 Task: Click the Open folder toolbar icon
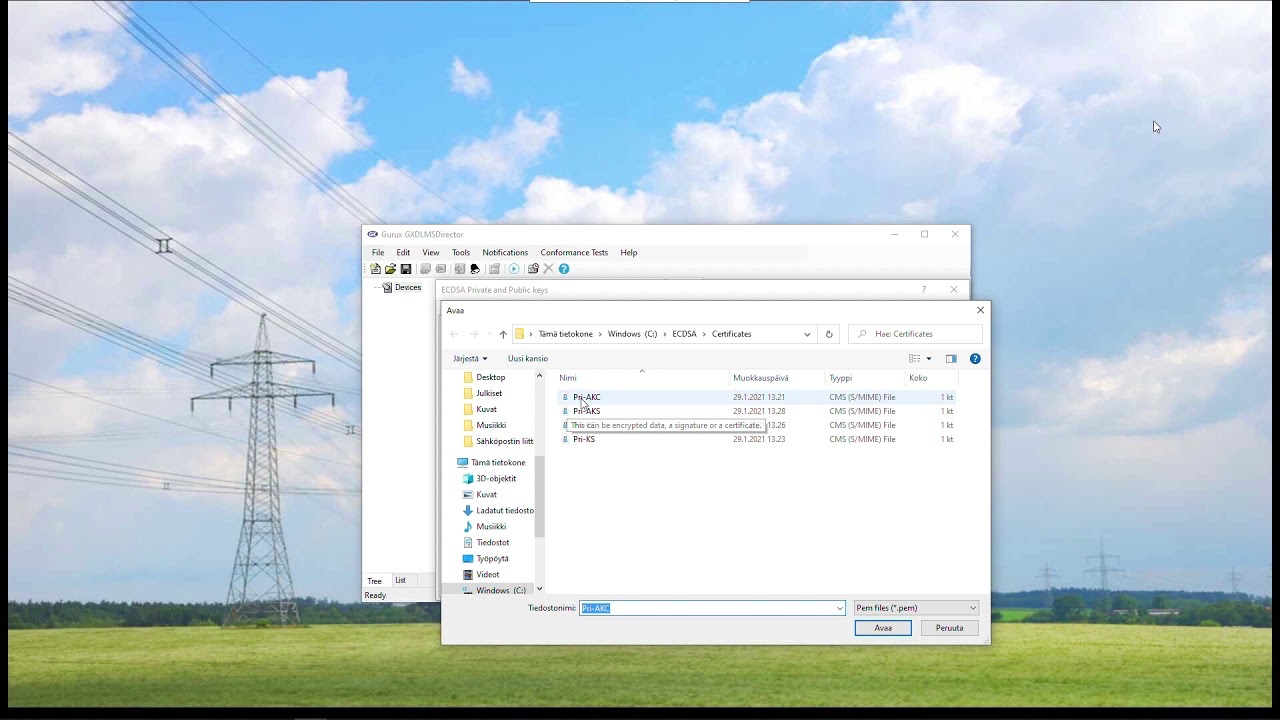click(390, 269)
